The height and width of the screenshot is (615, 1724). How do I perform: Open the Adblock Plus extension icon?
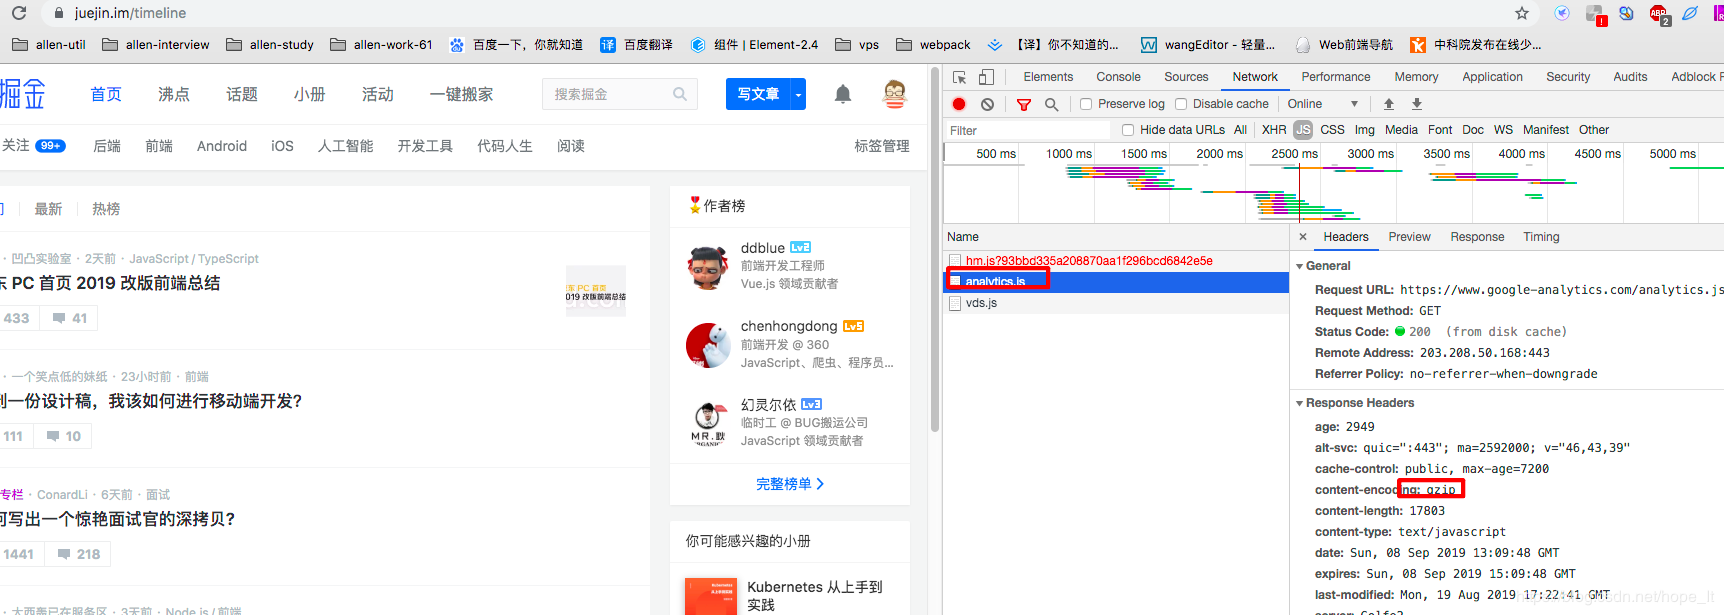[x=1659, y=14]
